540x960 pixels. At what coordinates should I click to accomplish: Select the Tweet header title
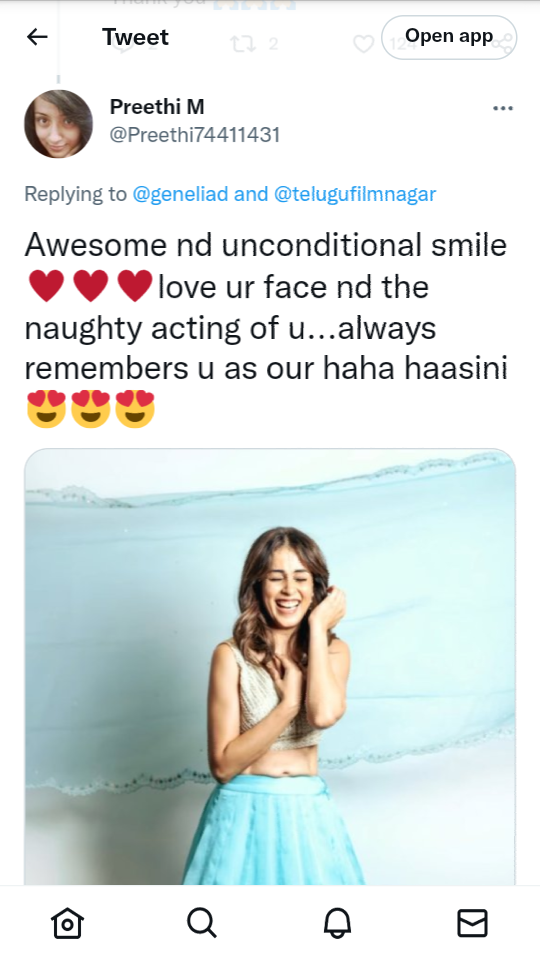[135, 37]
